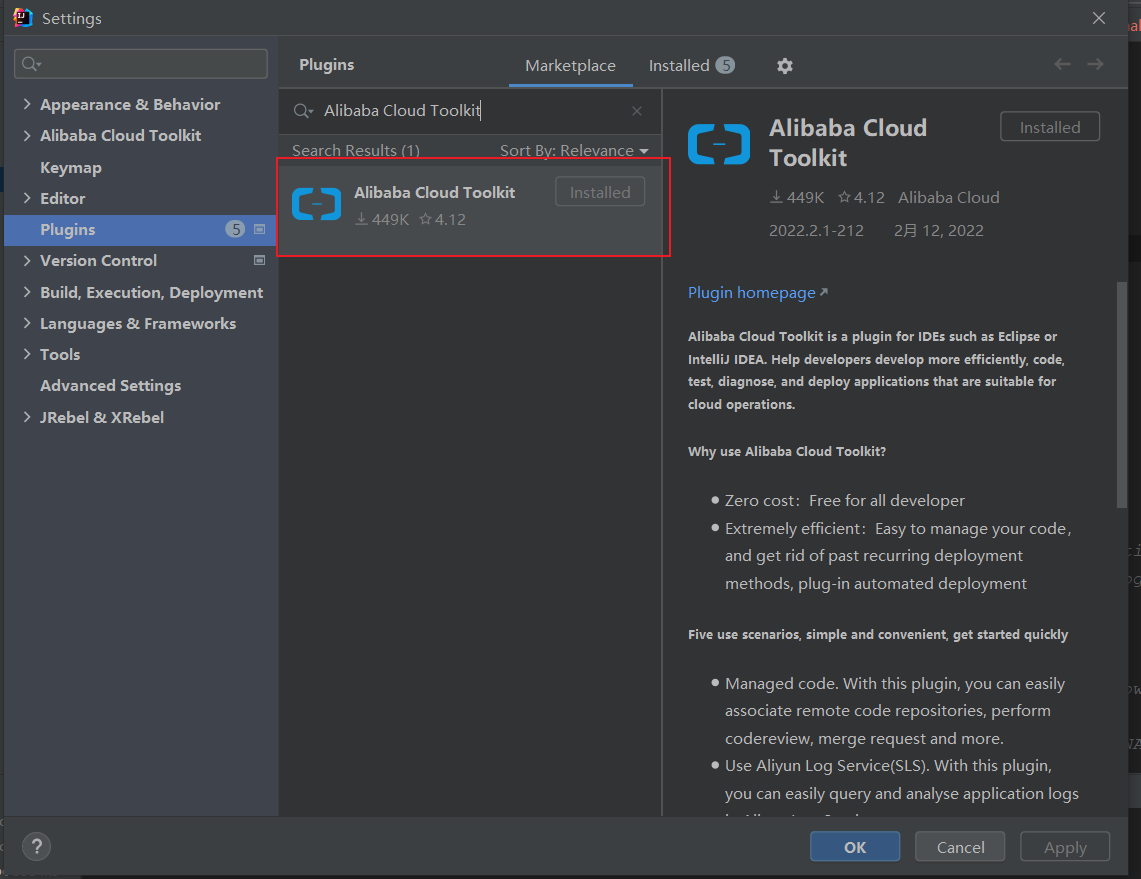
Task: Switch to the Marketplace tab
Action: 570,65
